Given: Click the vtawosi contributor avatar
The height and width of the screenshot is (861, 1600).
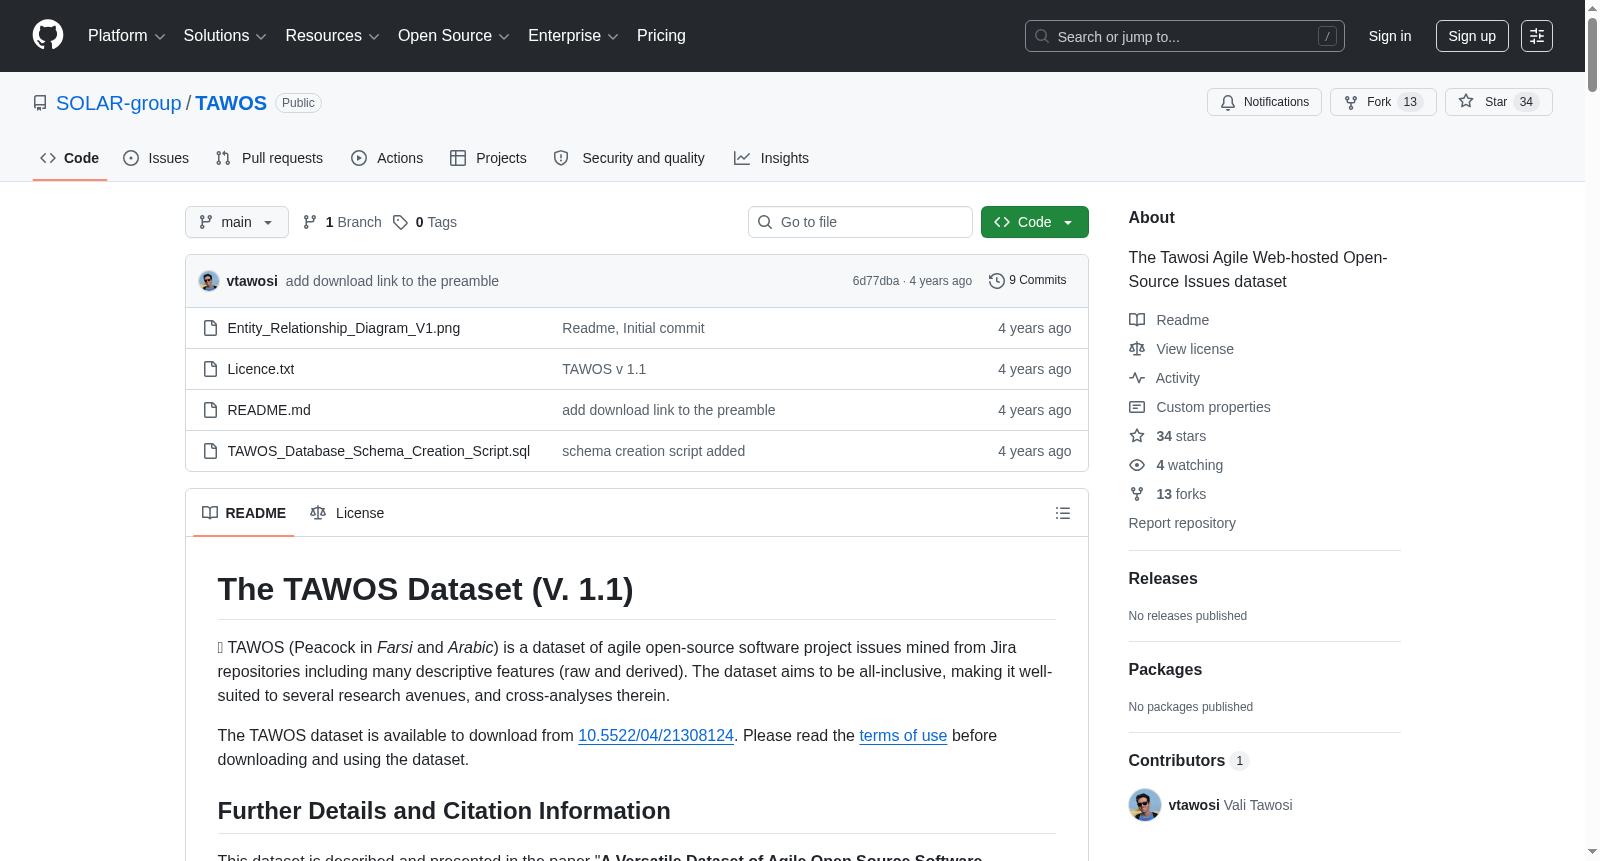Looking at the screenshot, I should (x=1145, y=805).
